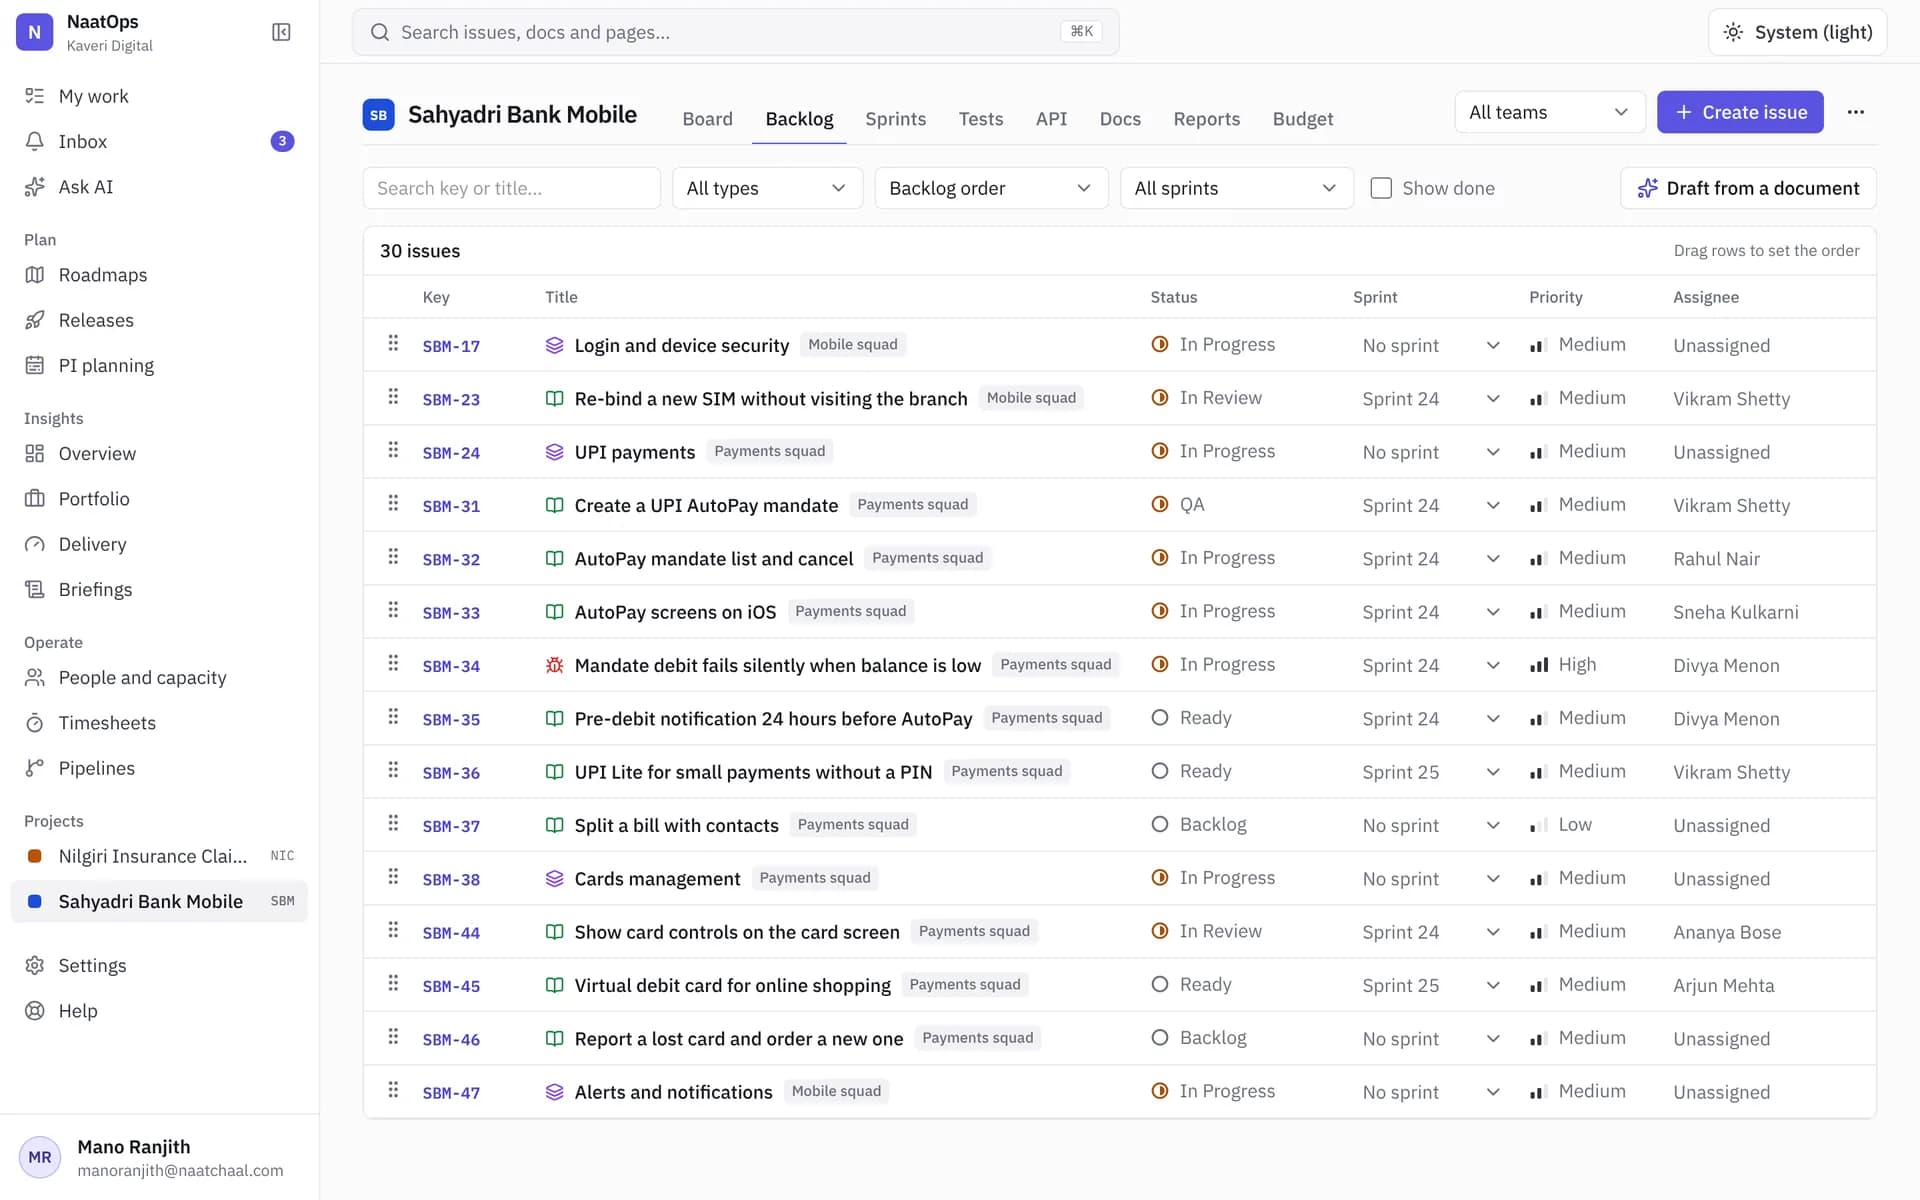Switch to the Sprints tab
This screenshot has width=1920, height=1200.
895,119
